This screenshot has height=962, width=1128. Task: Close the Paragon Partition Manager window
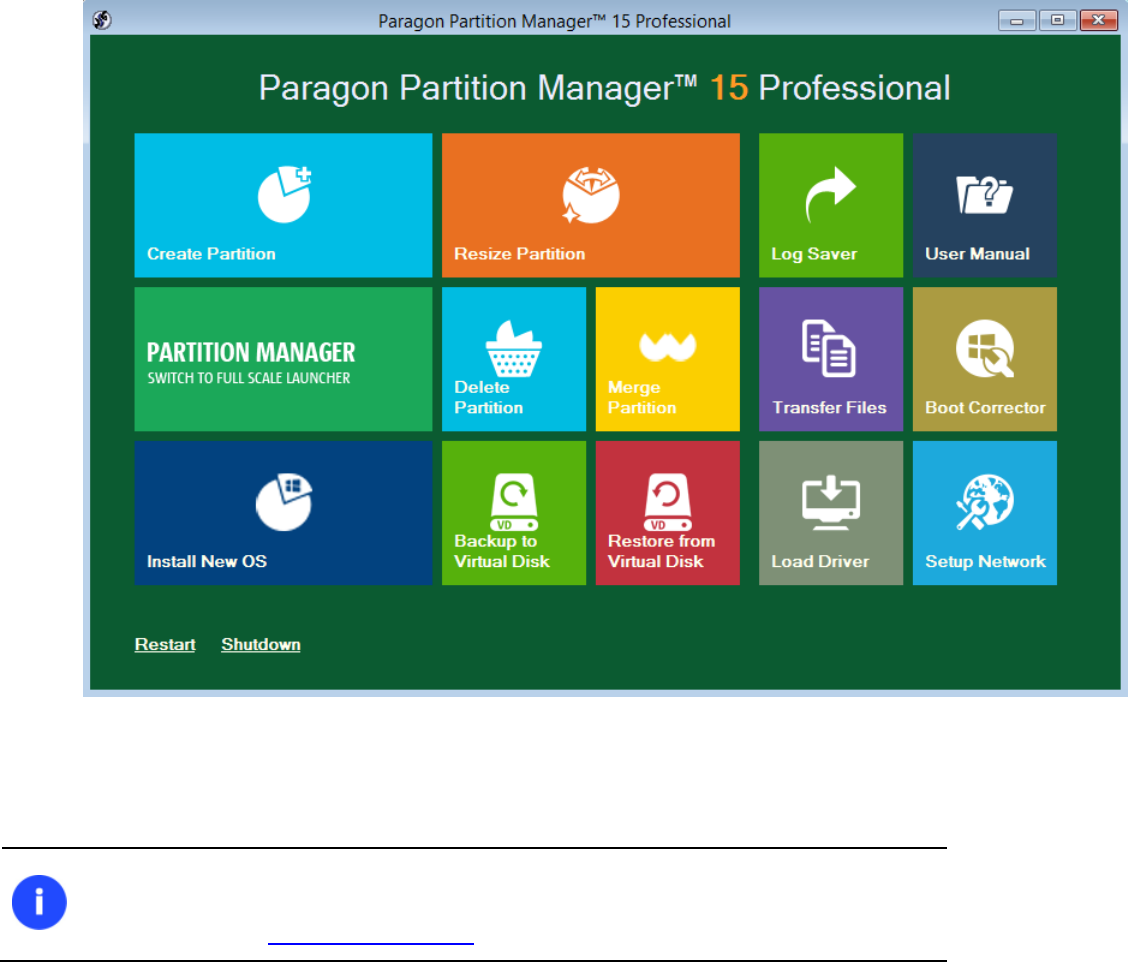click(x=1099, y=20)
